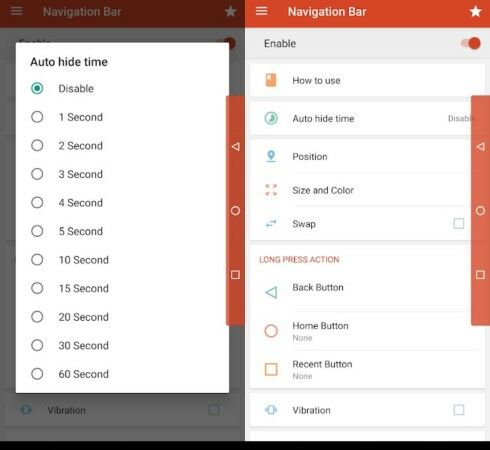Toggle the Enable switch
This screenshot has width=490, height=450.
coord(471,43)
